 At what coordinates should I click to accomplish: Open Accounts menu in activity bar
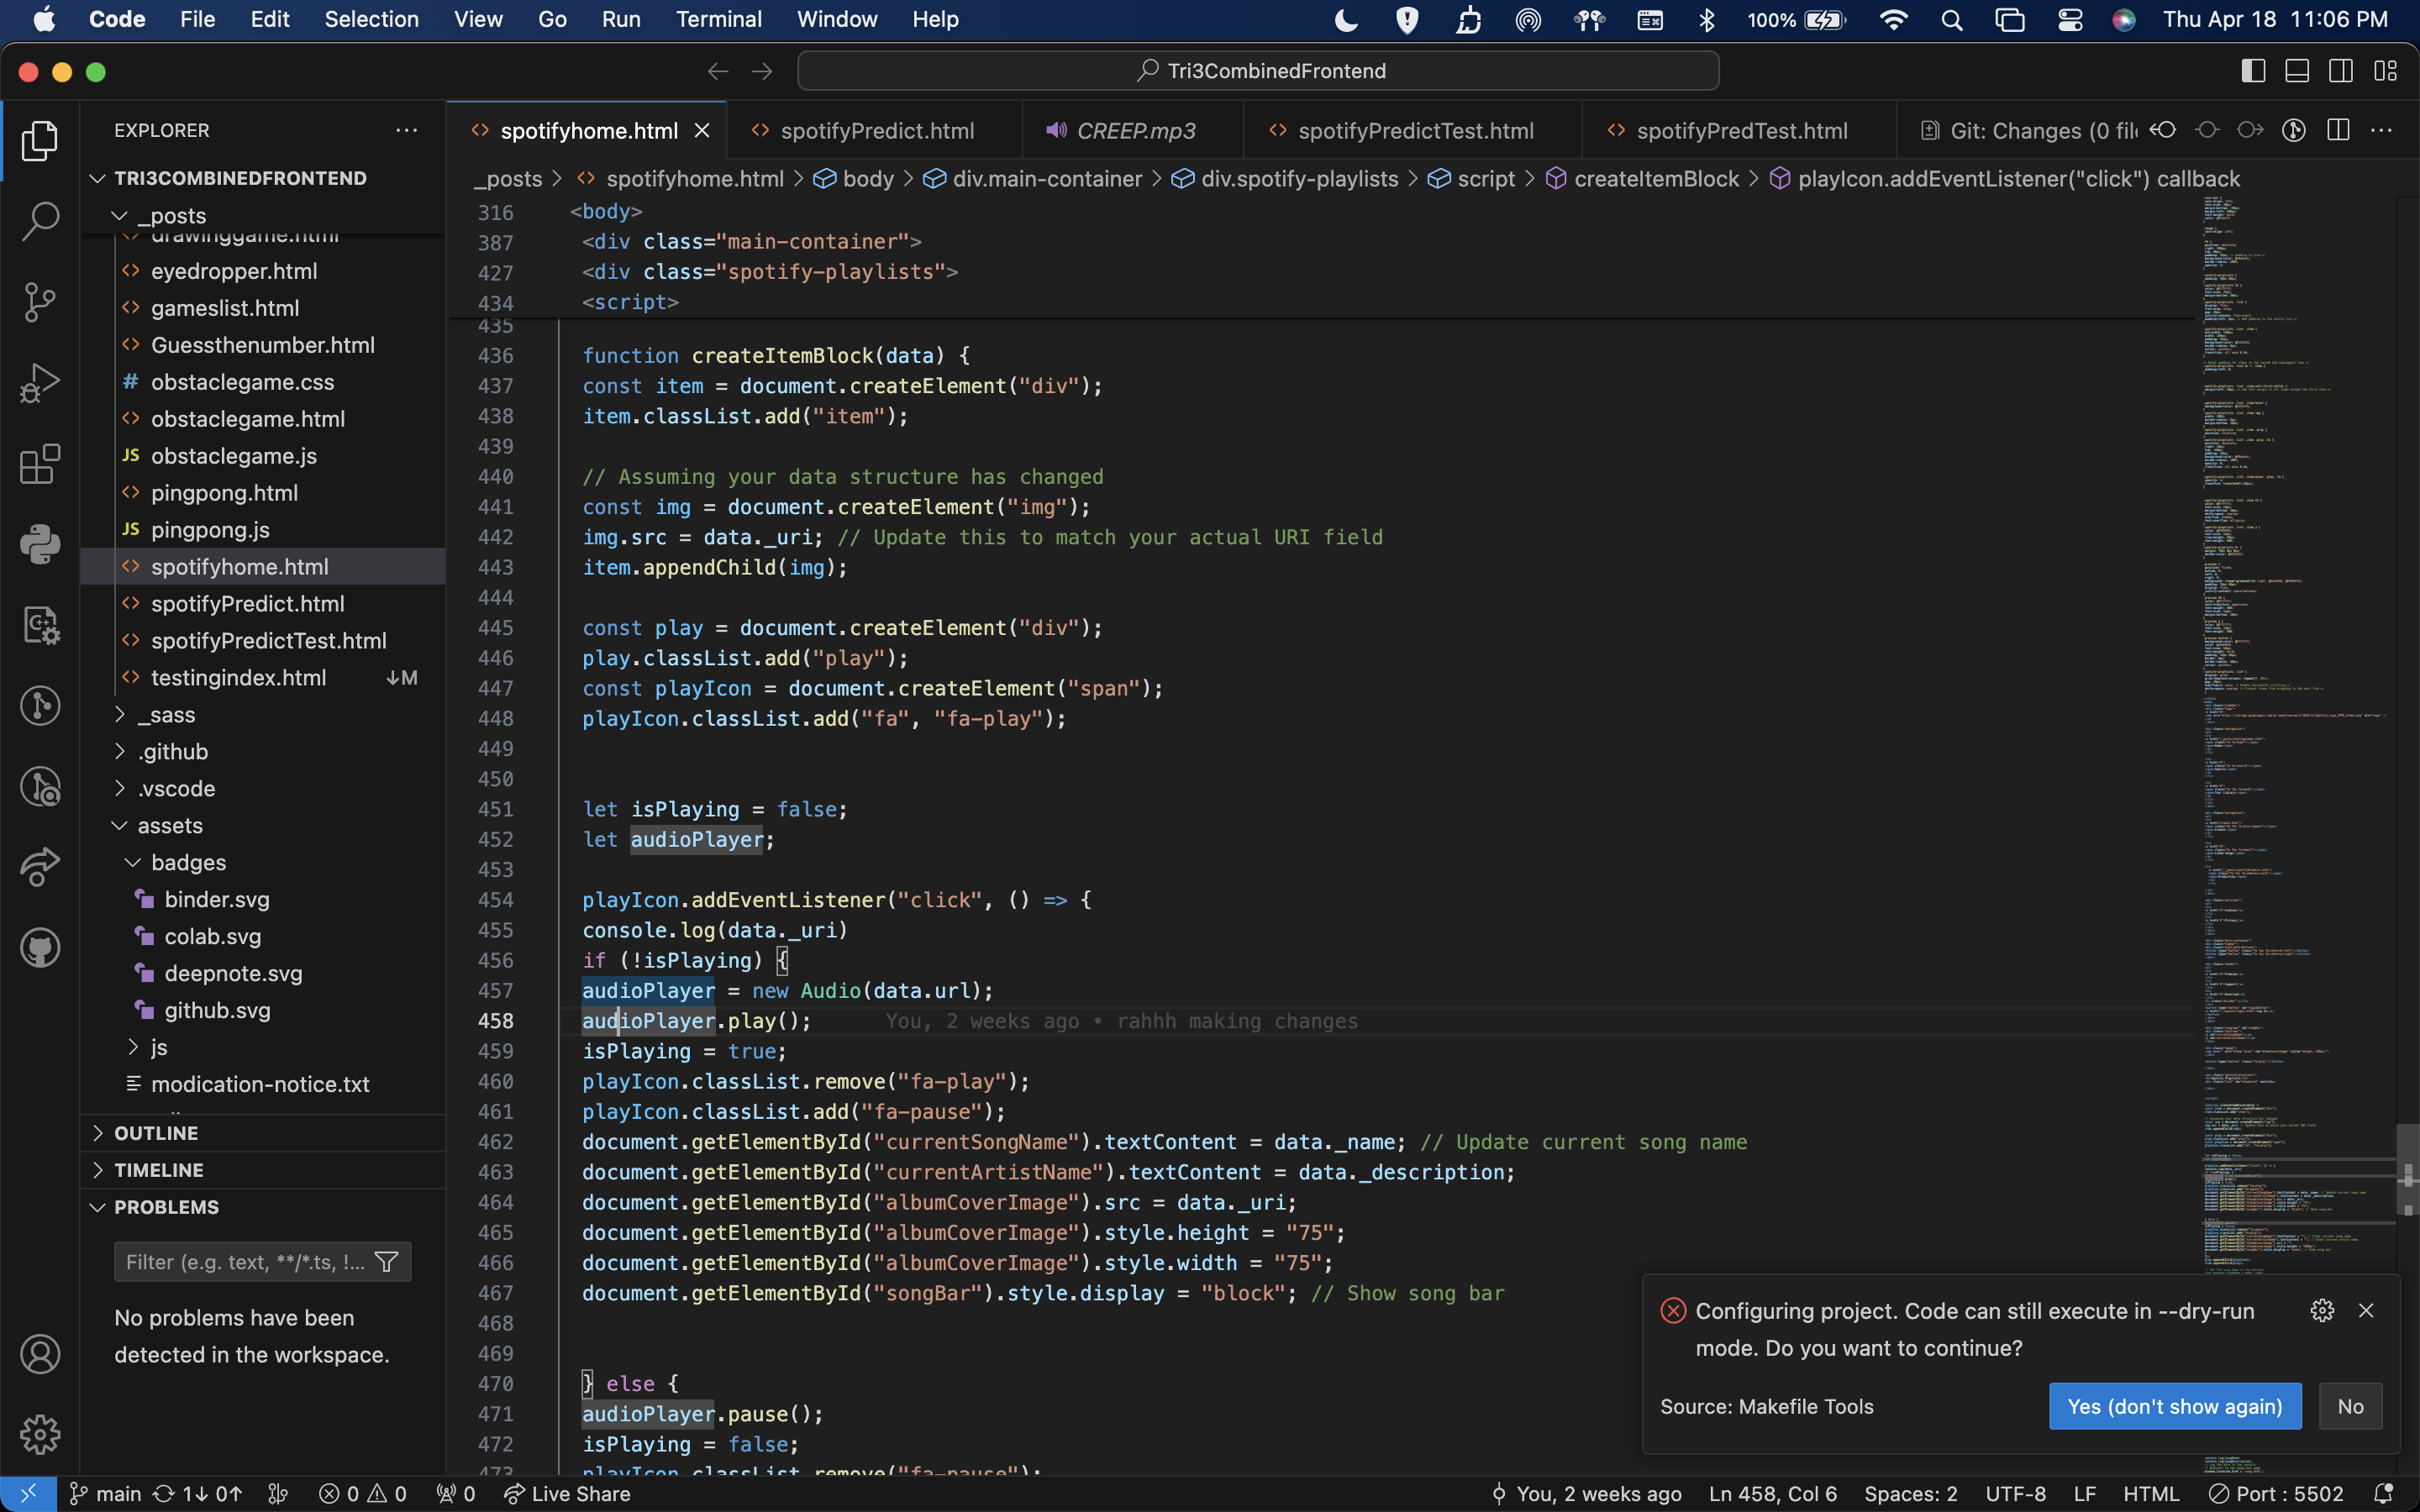click(40, 1354)
